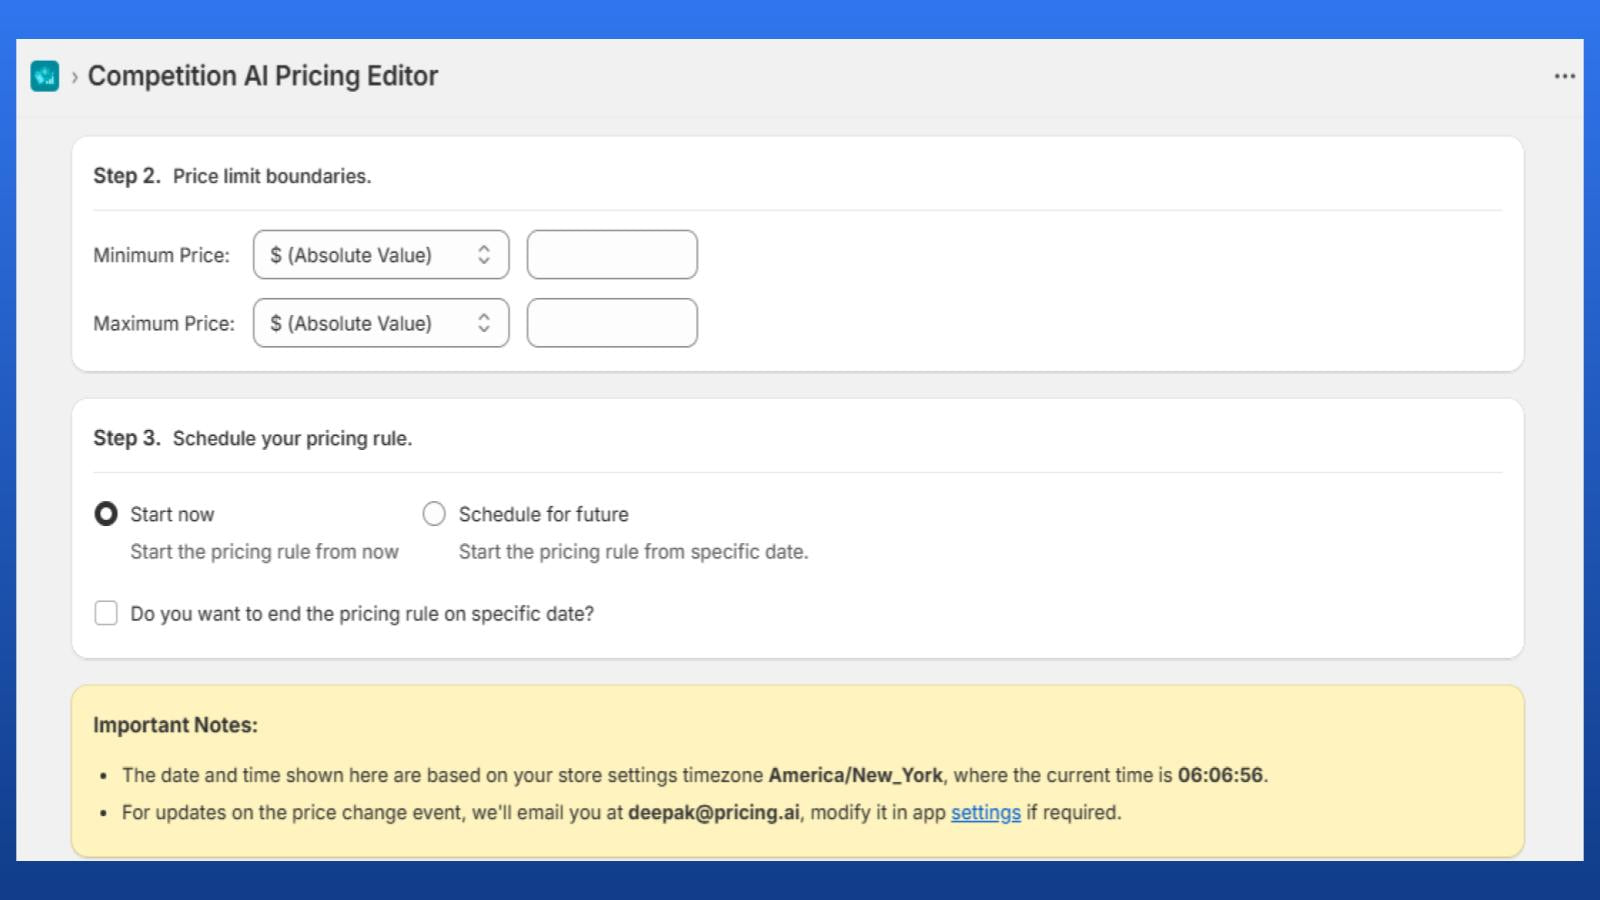The height and width of the screenshot is (900, 1600).
Task: Click the Maximum Price value input field
Action: click(612, 322)
